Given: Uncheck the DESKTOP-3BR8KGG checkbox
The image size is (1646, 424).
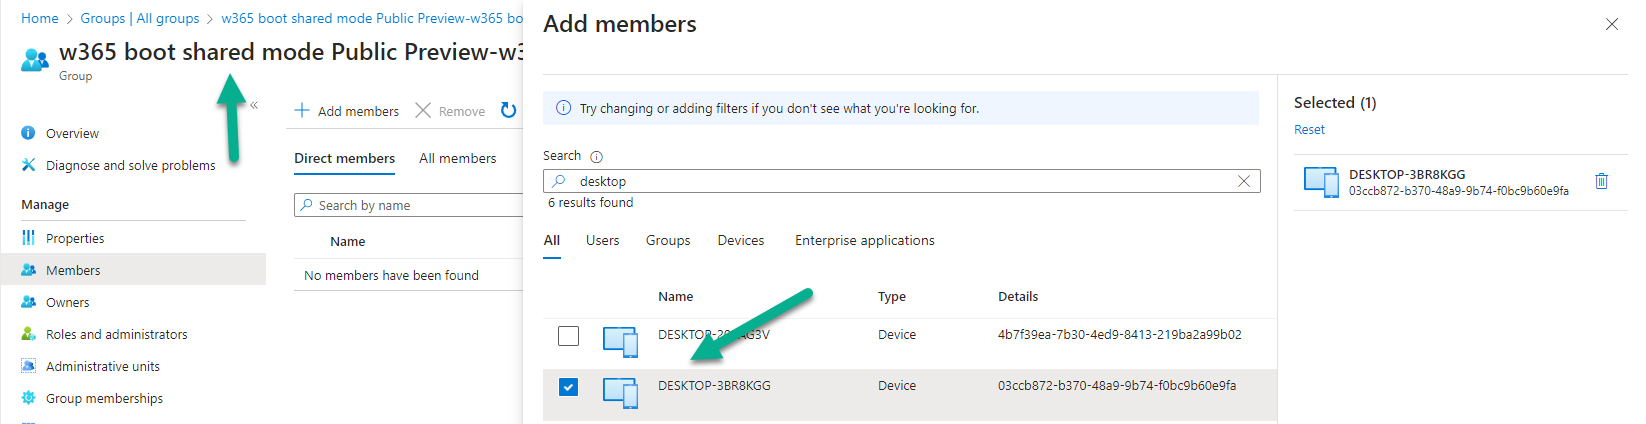Looking at the screenshot, I should tap(568, 387).
